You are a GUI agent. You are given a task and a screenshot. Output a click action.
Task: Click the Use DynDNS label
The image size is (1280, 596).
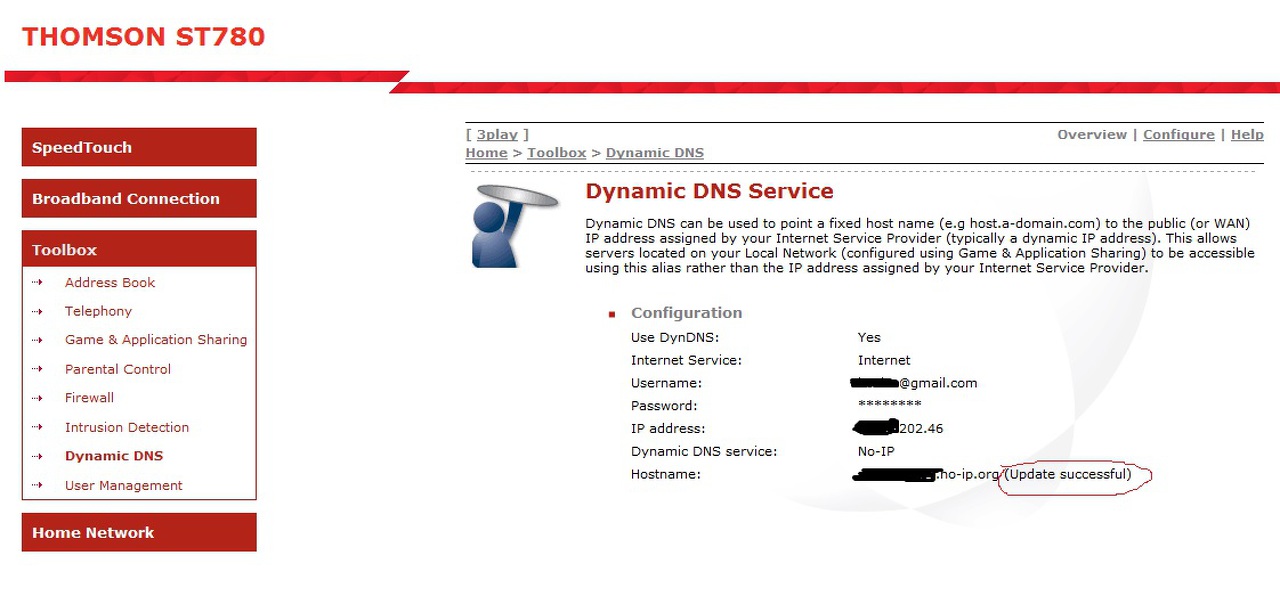pyautogui.click(x=675, y=337)
